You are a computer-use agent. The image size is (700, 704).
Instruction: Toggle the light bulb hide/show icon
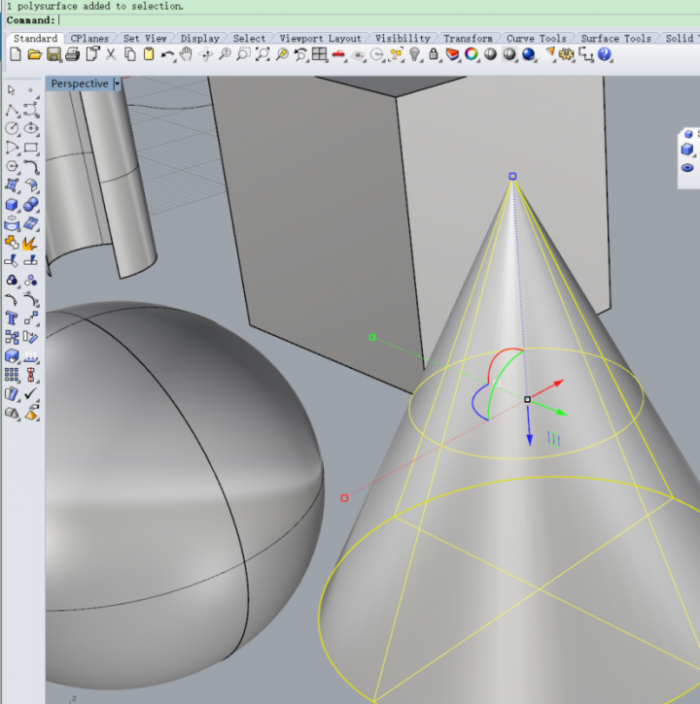[x=415, y=54]
